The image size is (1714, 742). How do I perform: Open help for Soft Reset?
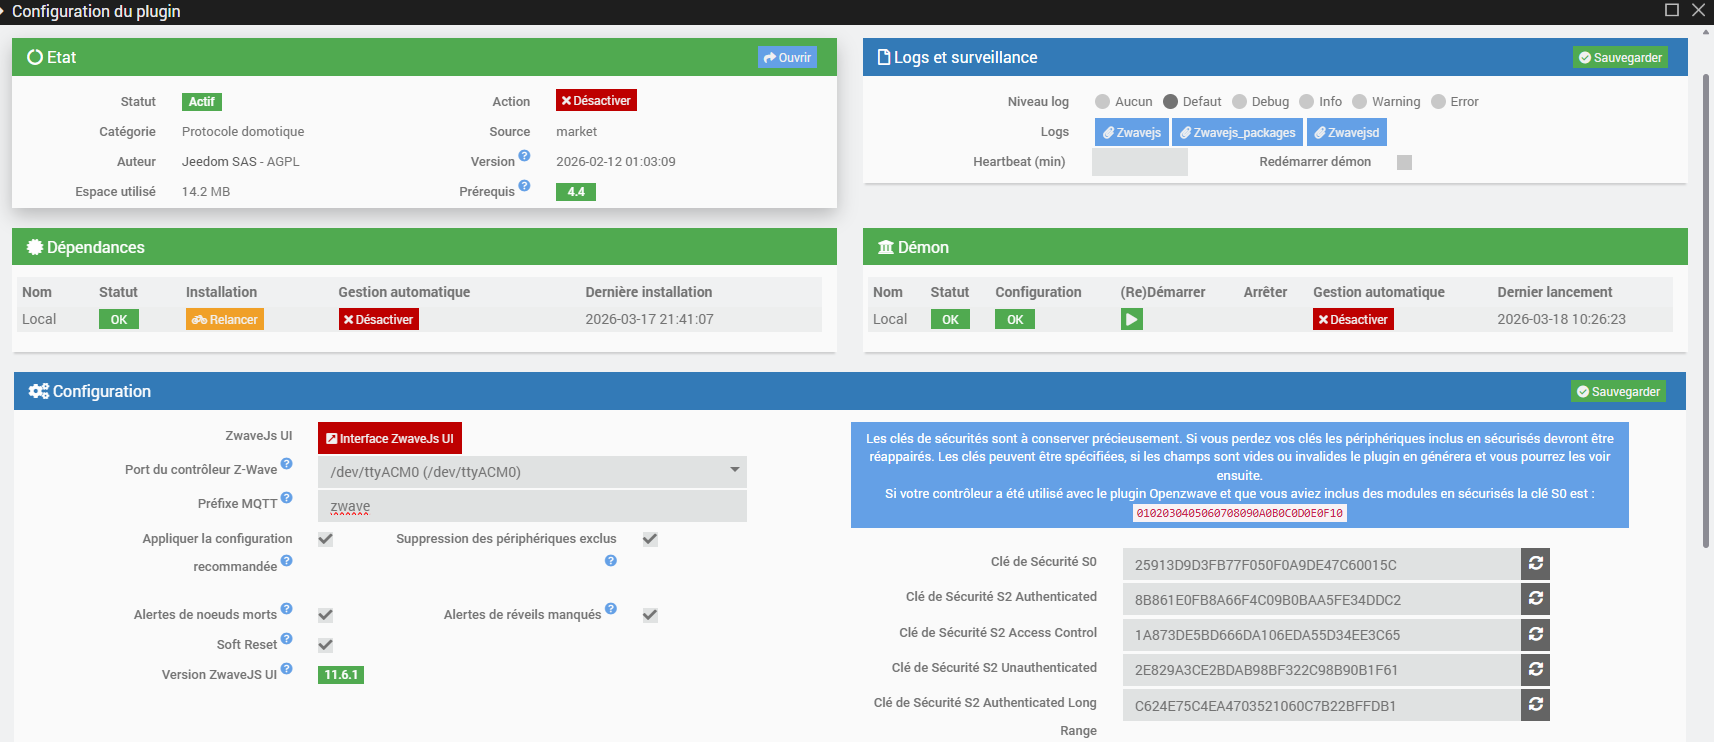286,639
